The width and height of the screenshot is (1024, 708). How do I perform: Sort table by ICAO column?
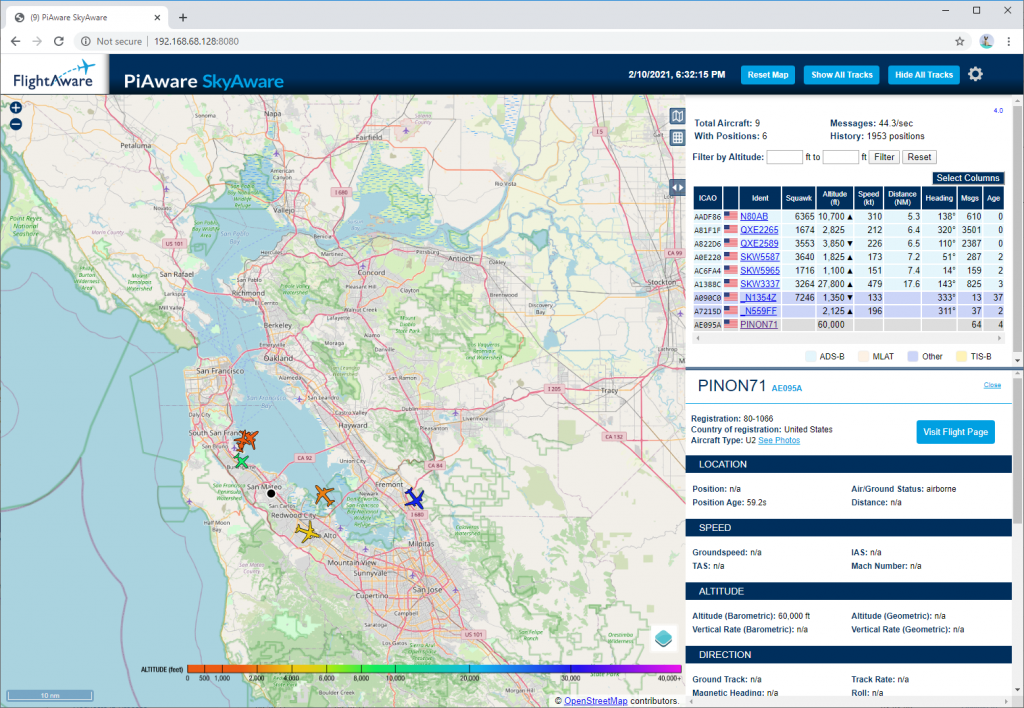708,198
